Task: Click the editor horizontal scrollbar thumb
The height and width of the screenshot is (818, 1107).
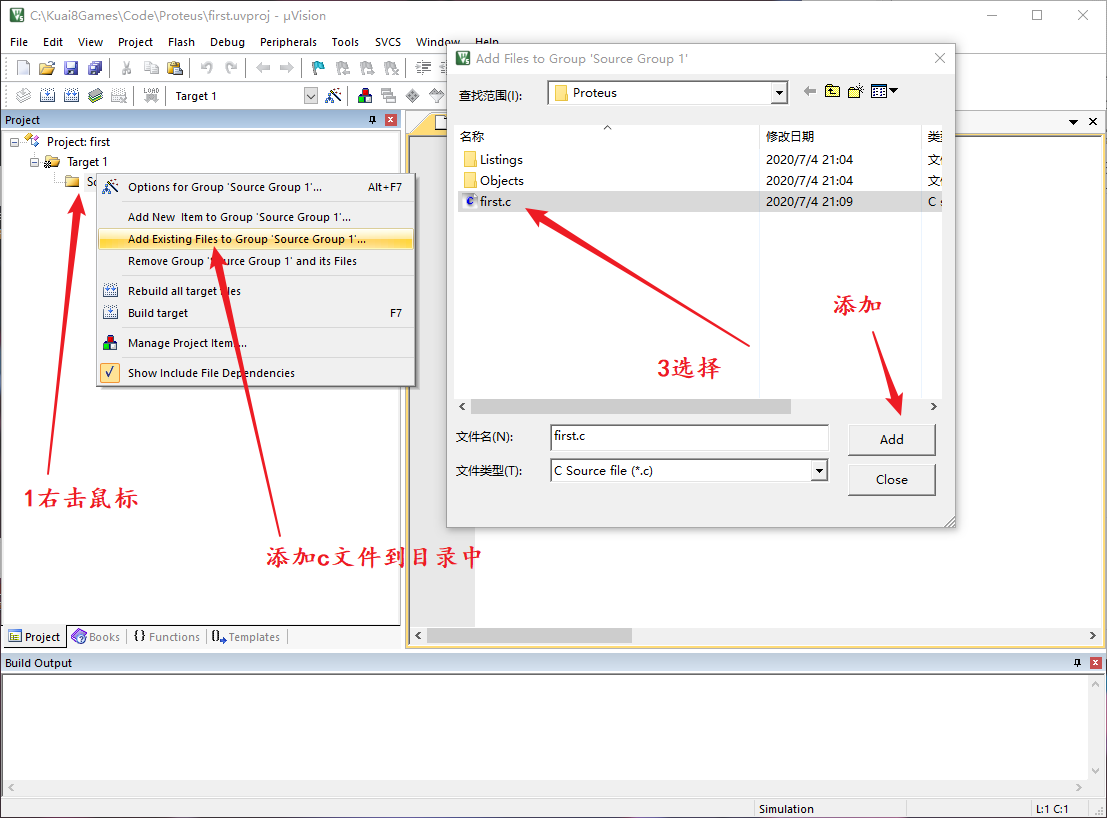Action: point(529,636)
